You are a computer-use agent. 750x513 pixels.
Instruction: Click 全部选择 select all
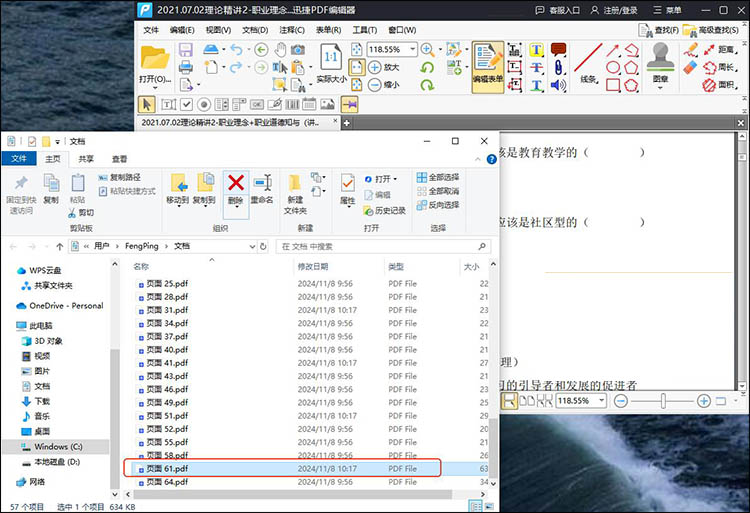pyautogui.click(x=438, y=177)
